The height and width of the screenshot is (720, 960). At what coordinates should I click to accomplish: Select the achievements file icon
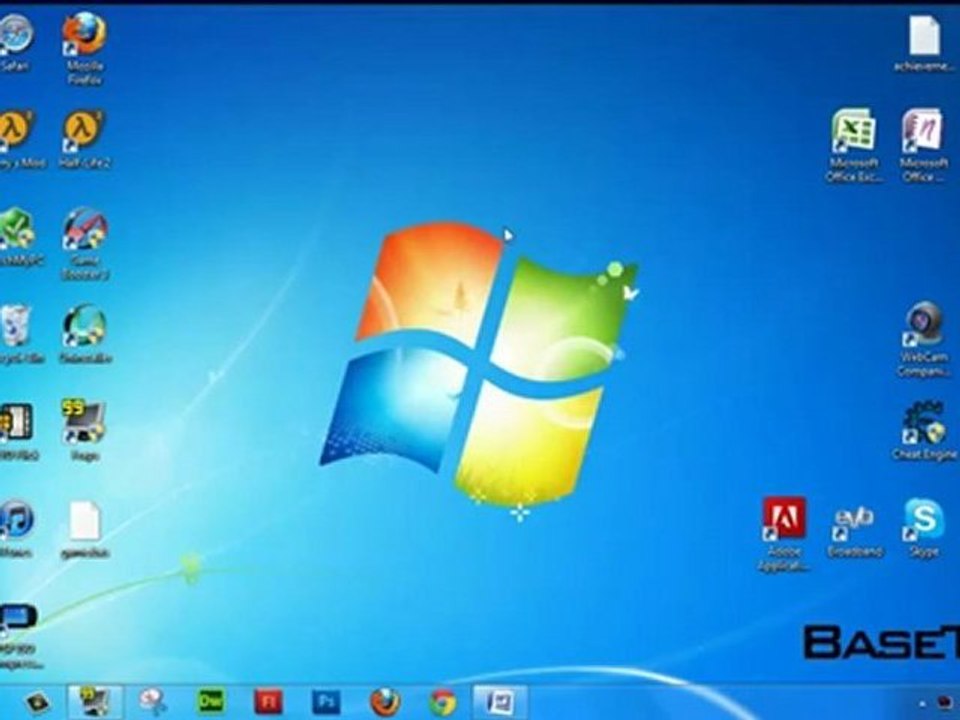click(924, 44)
